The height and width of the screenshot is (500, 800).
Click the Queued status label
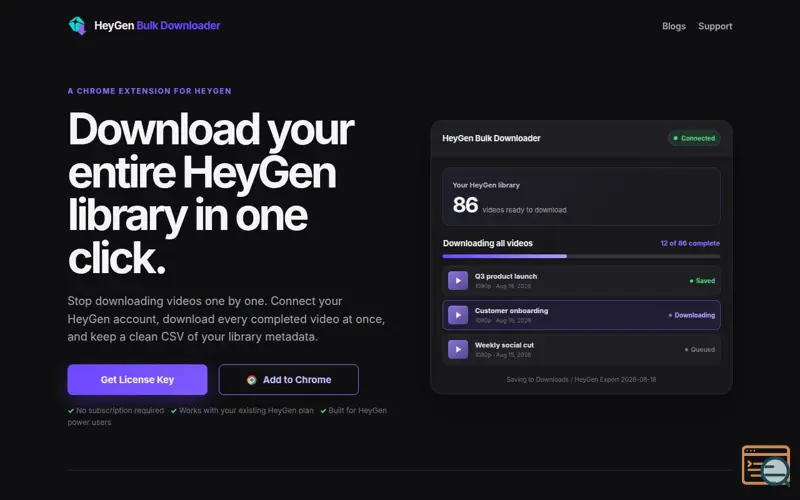tap(700, 349)
